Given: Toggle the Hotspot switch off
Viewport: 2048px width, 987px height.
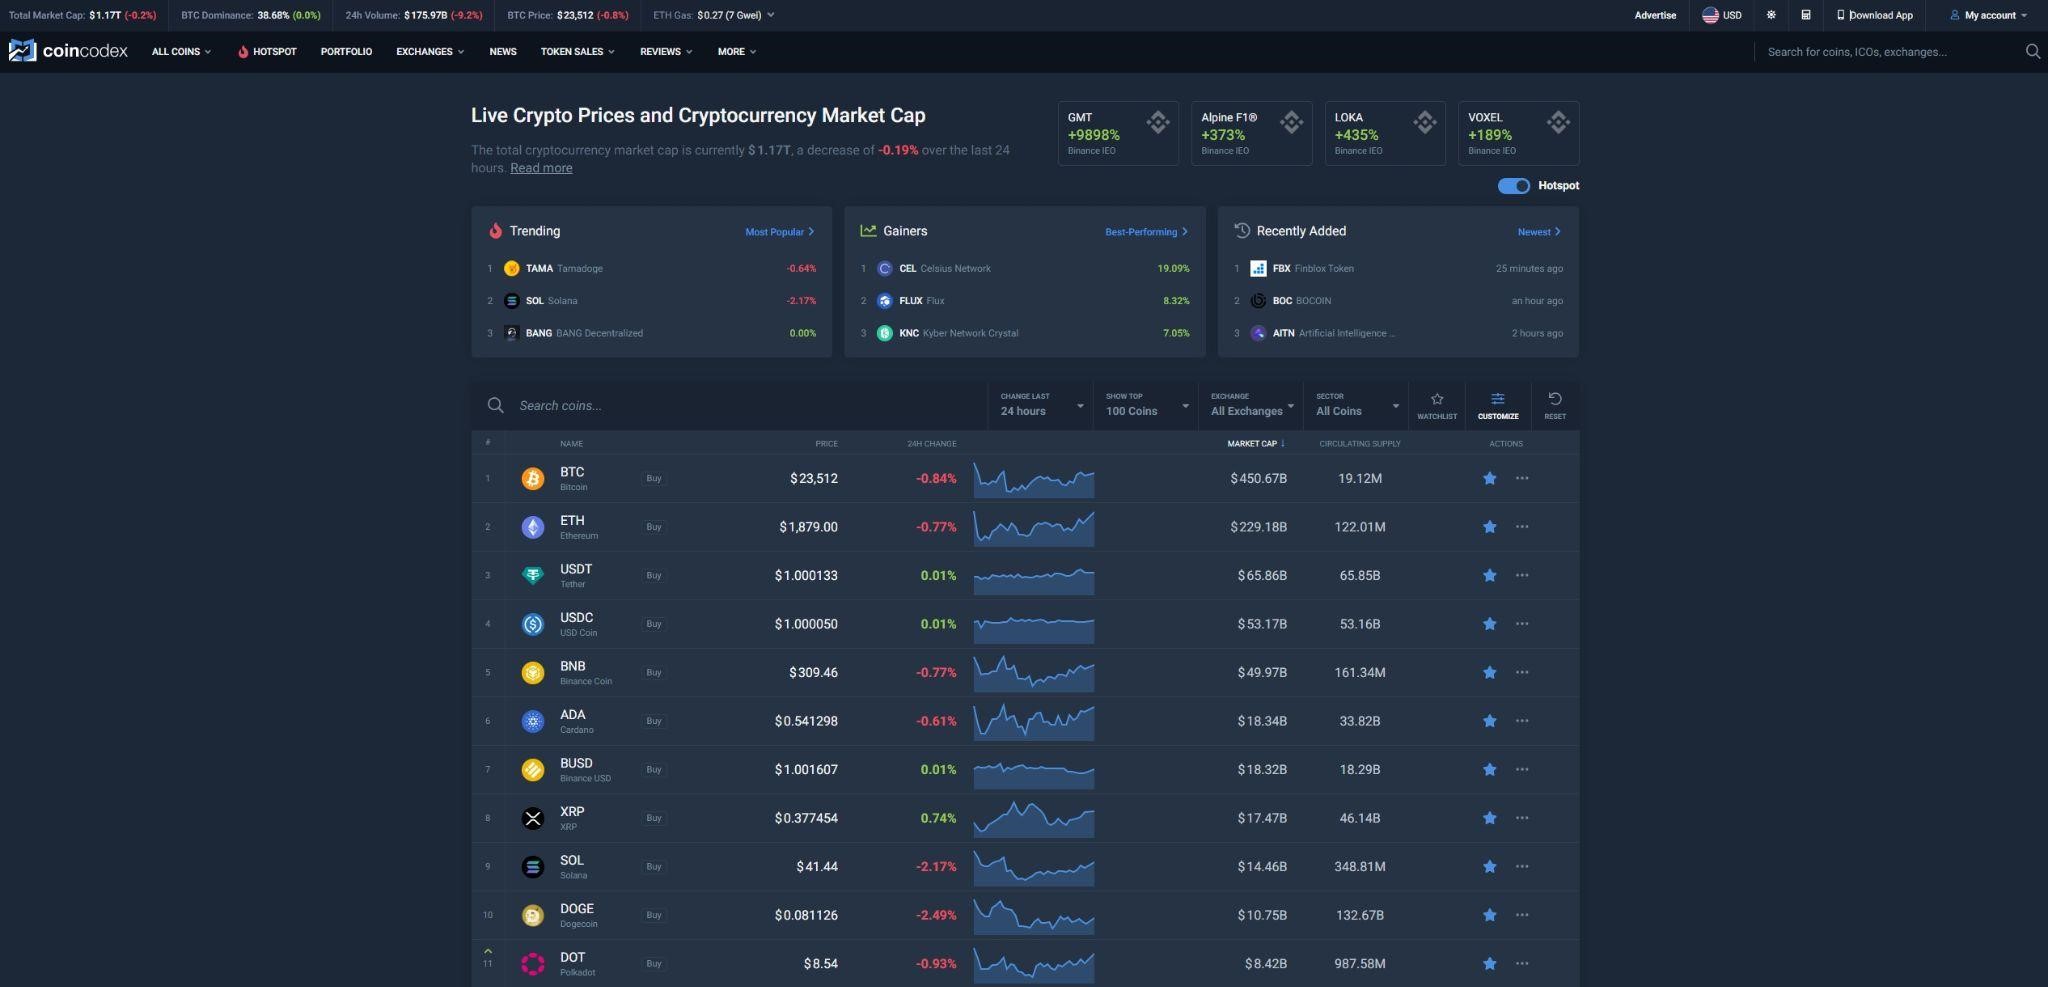Looking at the screenshot, I should [x=1513, y=185].
